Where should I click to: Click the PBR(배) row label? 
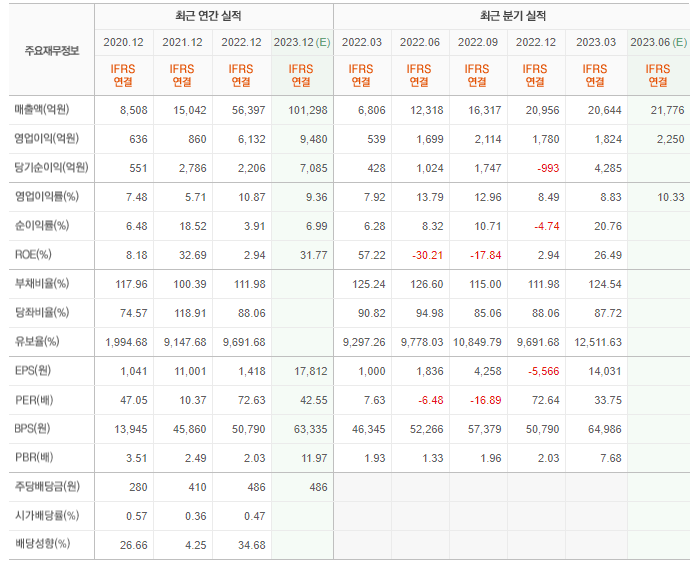(33, 458)
